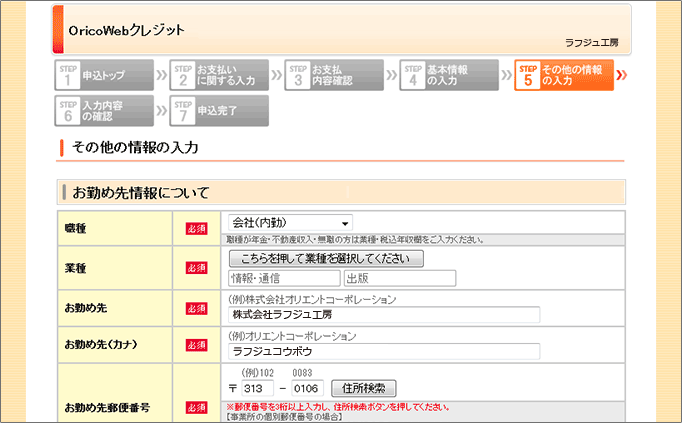Click the 住所検索 button
Image resolution: width=682 pixels, height=423 pixels.
click(x=364, y=388)
